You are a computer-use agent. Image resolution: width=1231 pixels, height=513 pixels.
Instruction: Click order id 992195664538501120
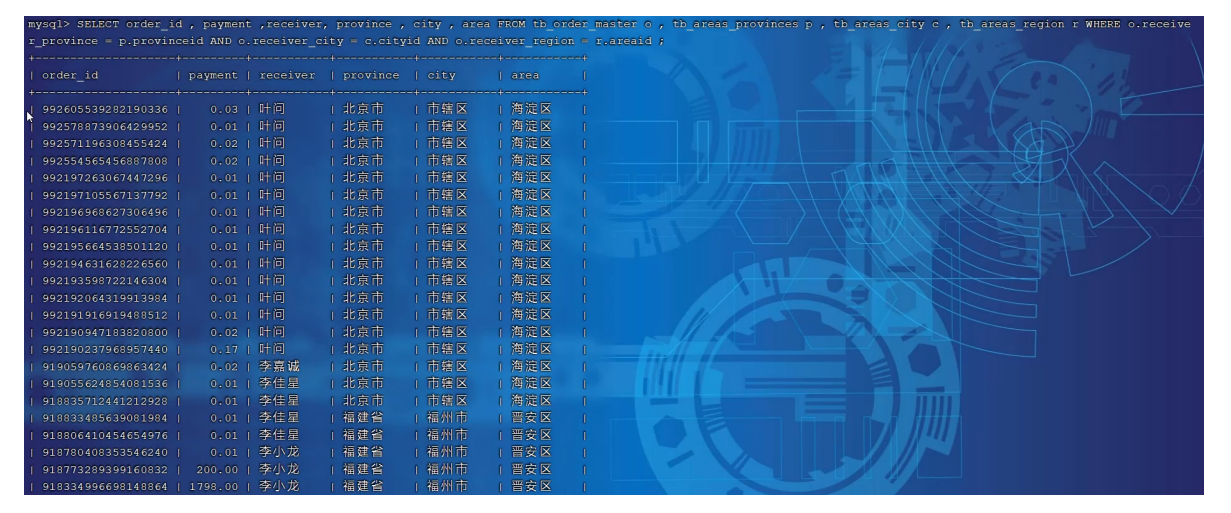(106, 246)
